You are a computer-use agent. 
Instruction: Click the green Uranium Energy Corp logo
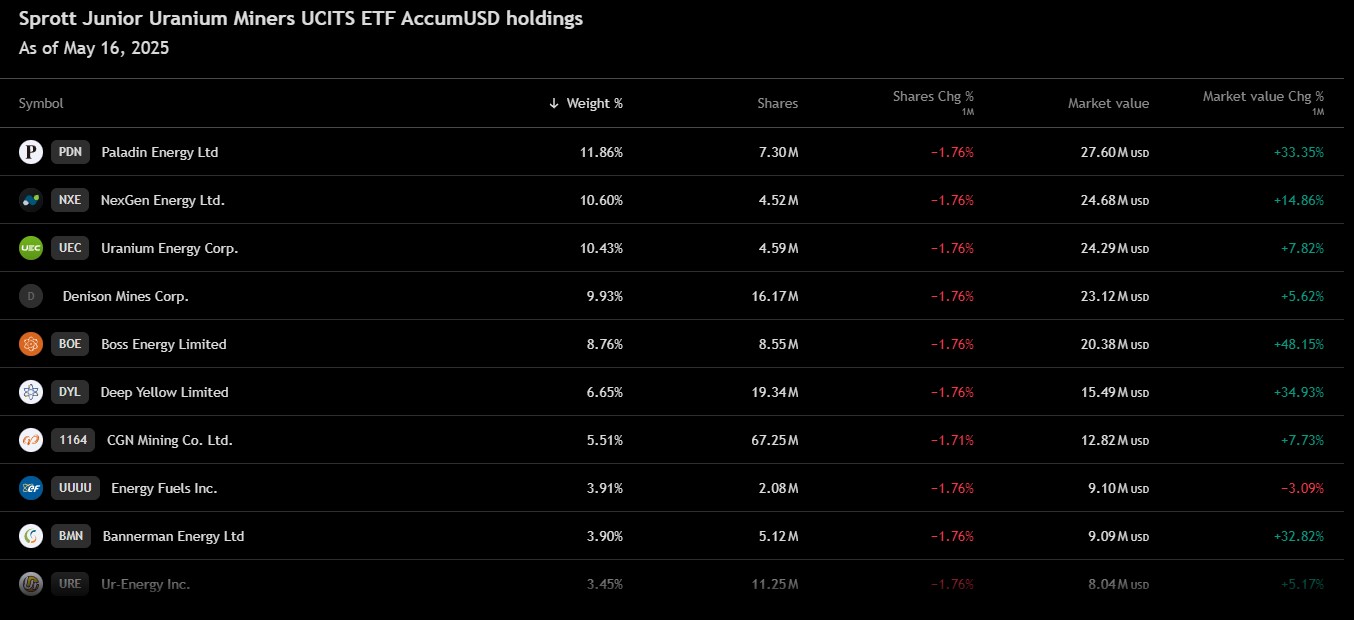click(31, 248)
